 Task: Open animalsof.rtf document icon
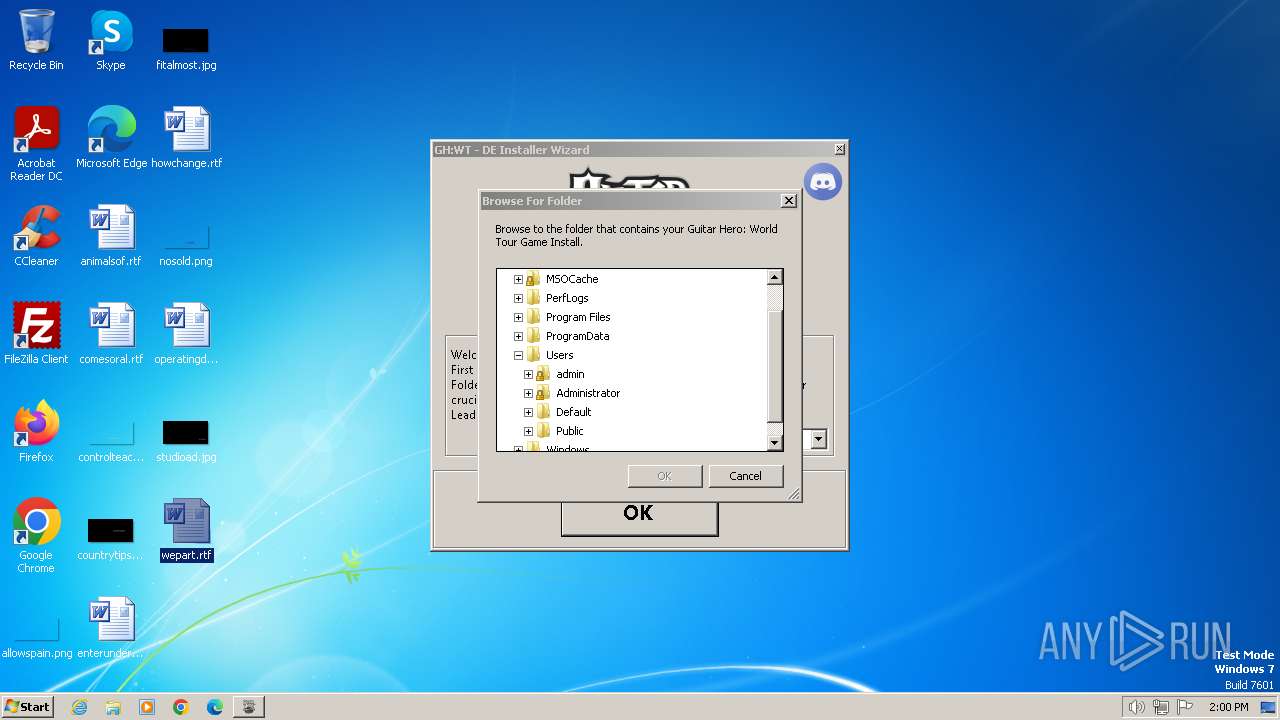click(111, 236)
